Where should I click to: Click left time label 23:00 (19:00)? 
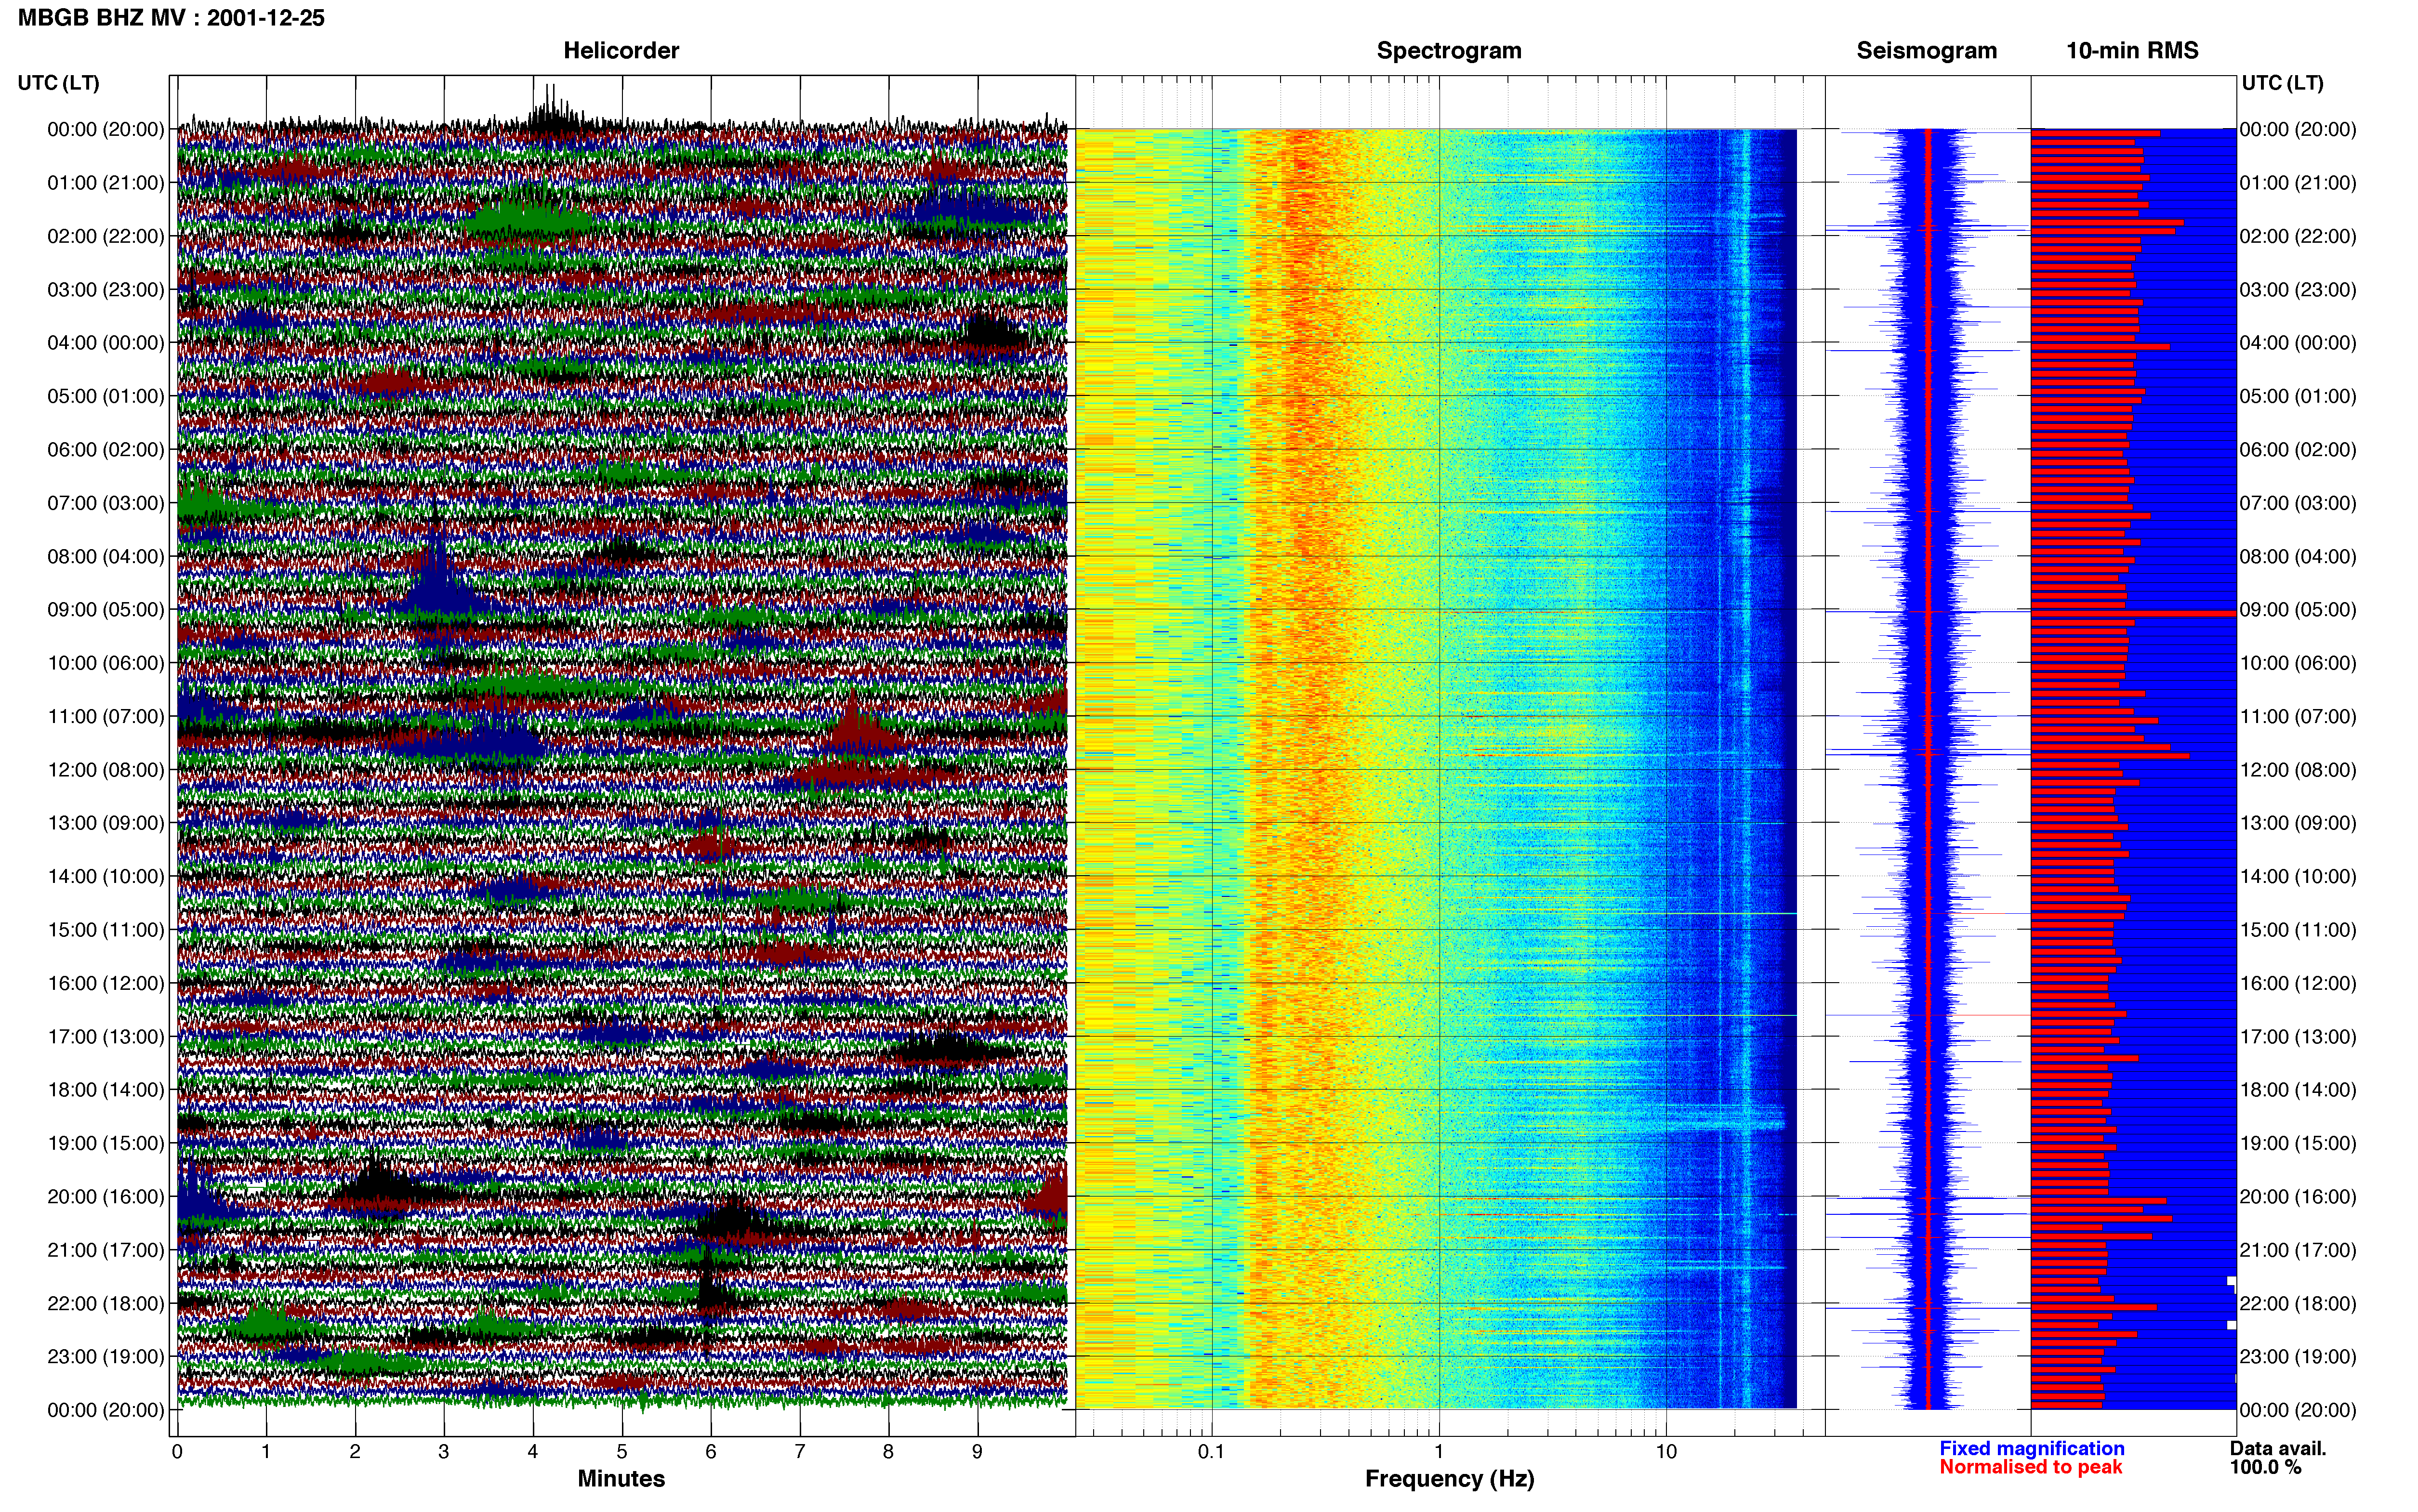pos(106,1357)
